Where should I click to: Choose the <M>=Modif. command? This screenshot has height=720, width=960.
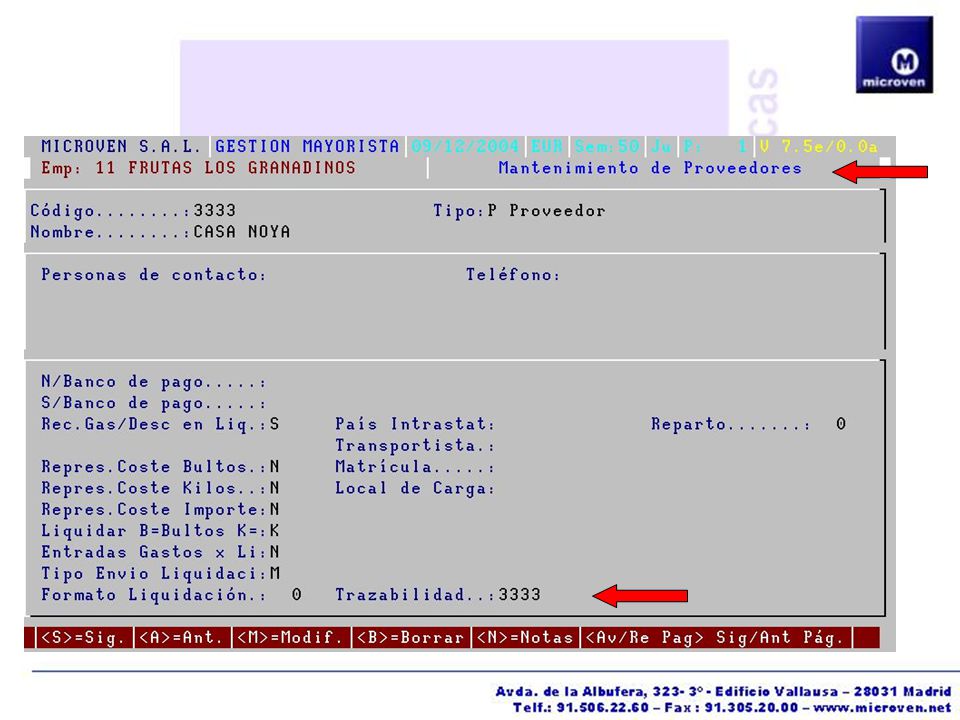[290, 637]
